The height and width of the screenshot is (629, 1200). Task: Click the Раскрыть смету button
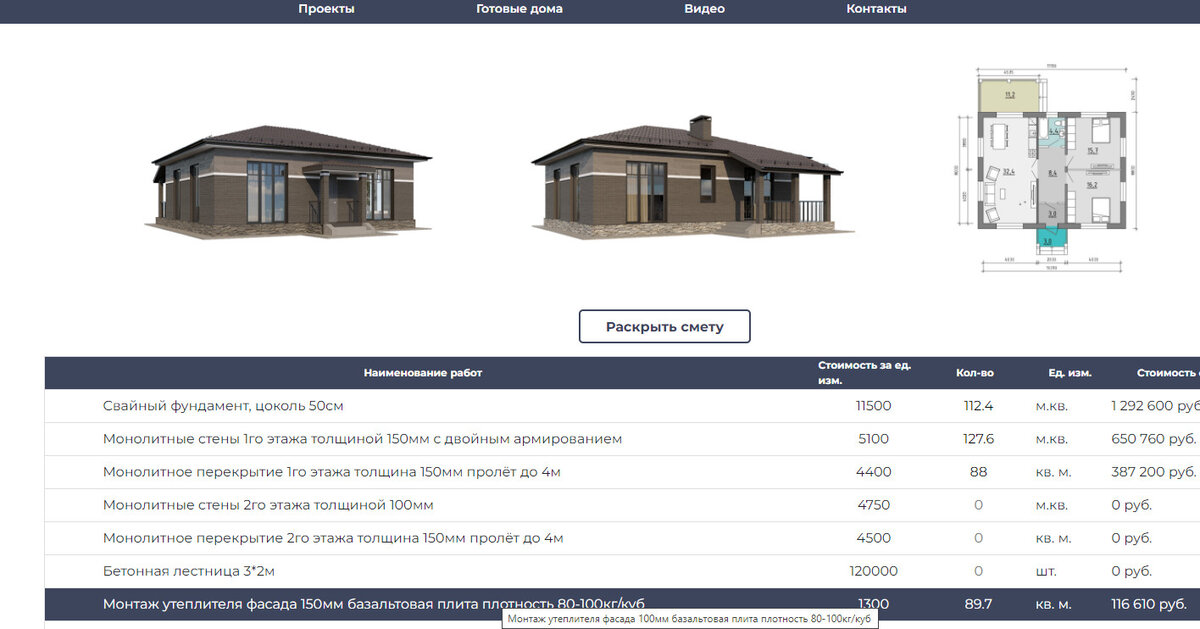coord(664,327)
